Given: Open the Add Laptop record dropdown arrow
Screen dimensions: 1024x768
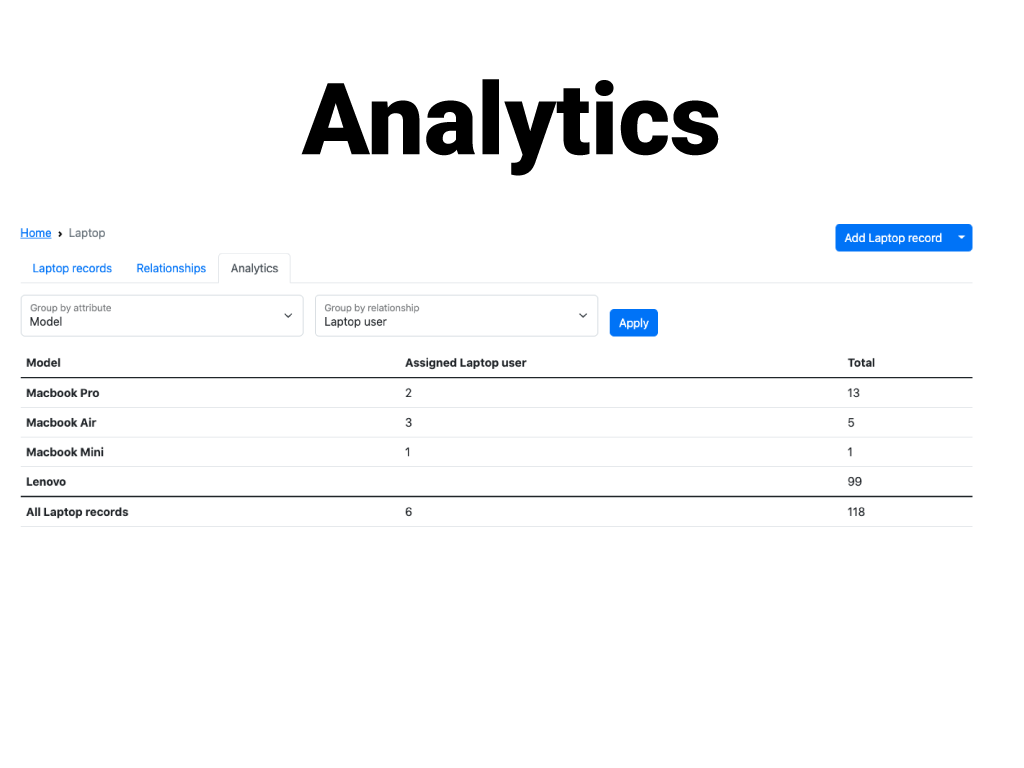Looking at the screenshot, I should click(961, 237).
